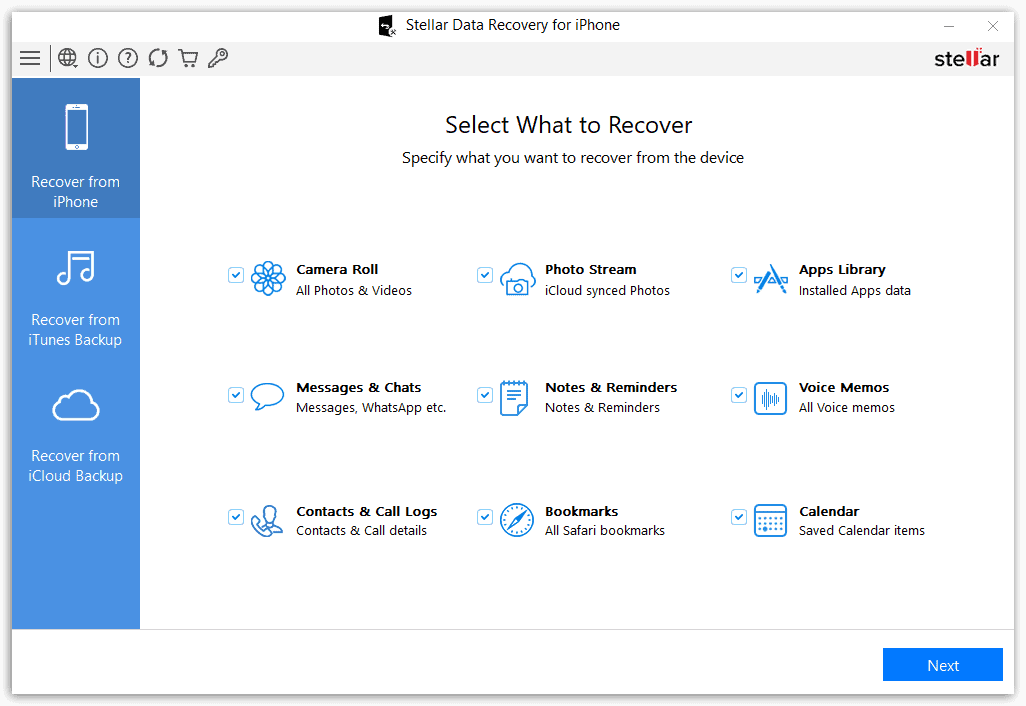Click the cloud icon in sidebar
The image size is (1026, 706).
click(x=76, y=406)
